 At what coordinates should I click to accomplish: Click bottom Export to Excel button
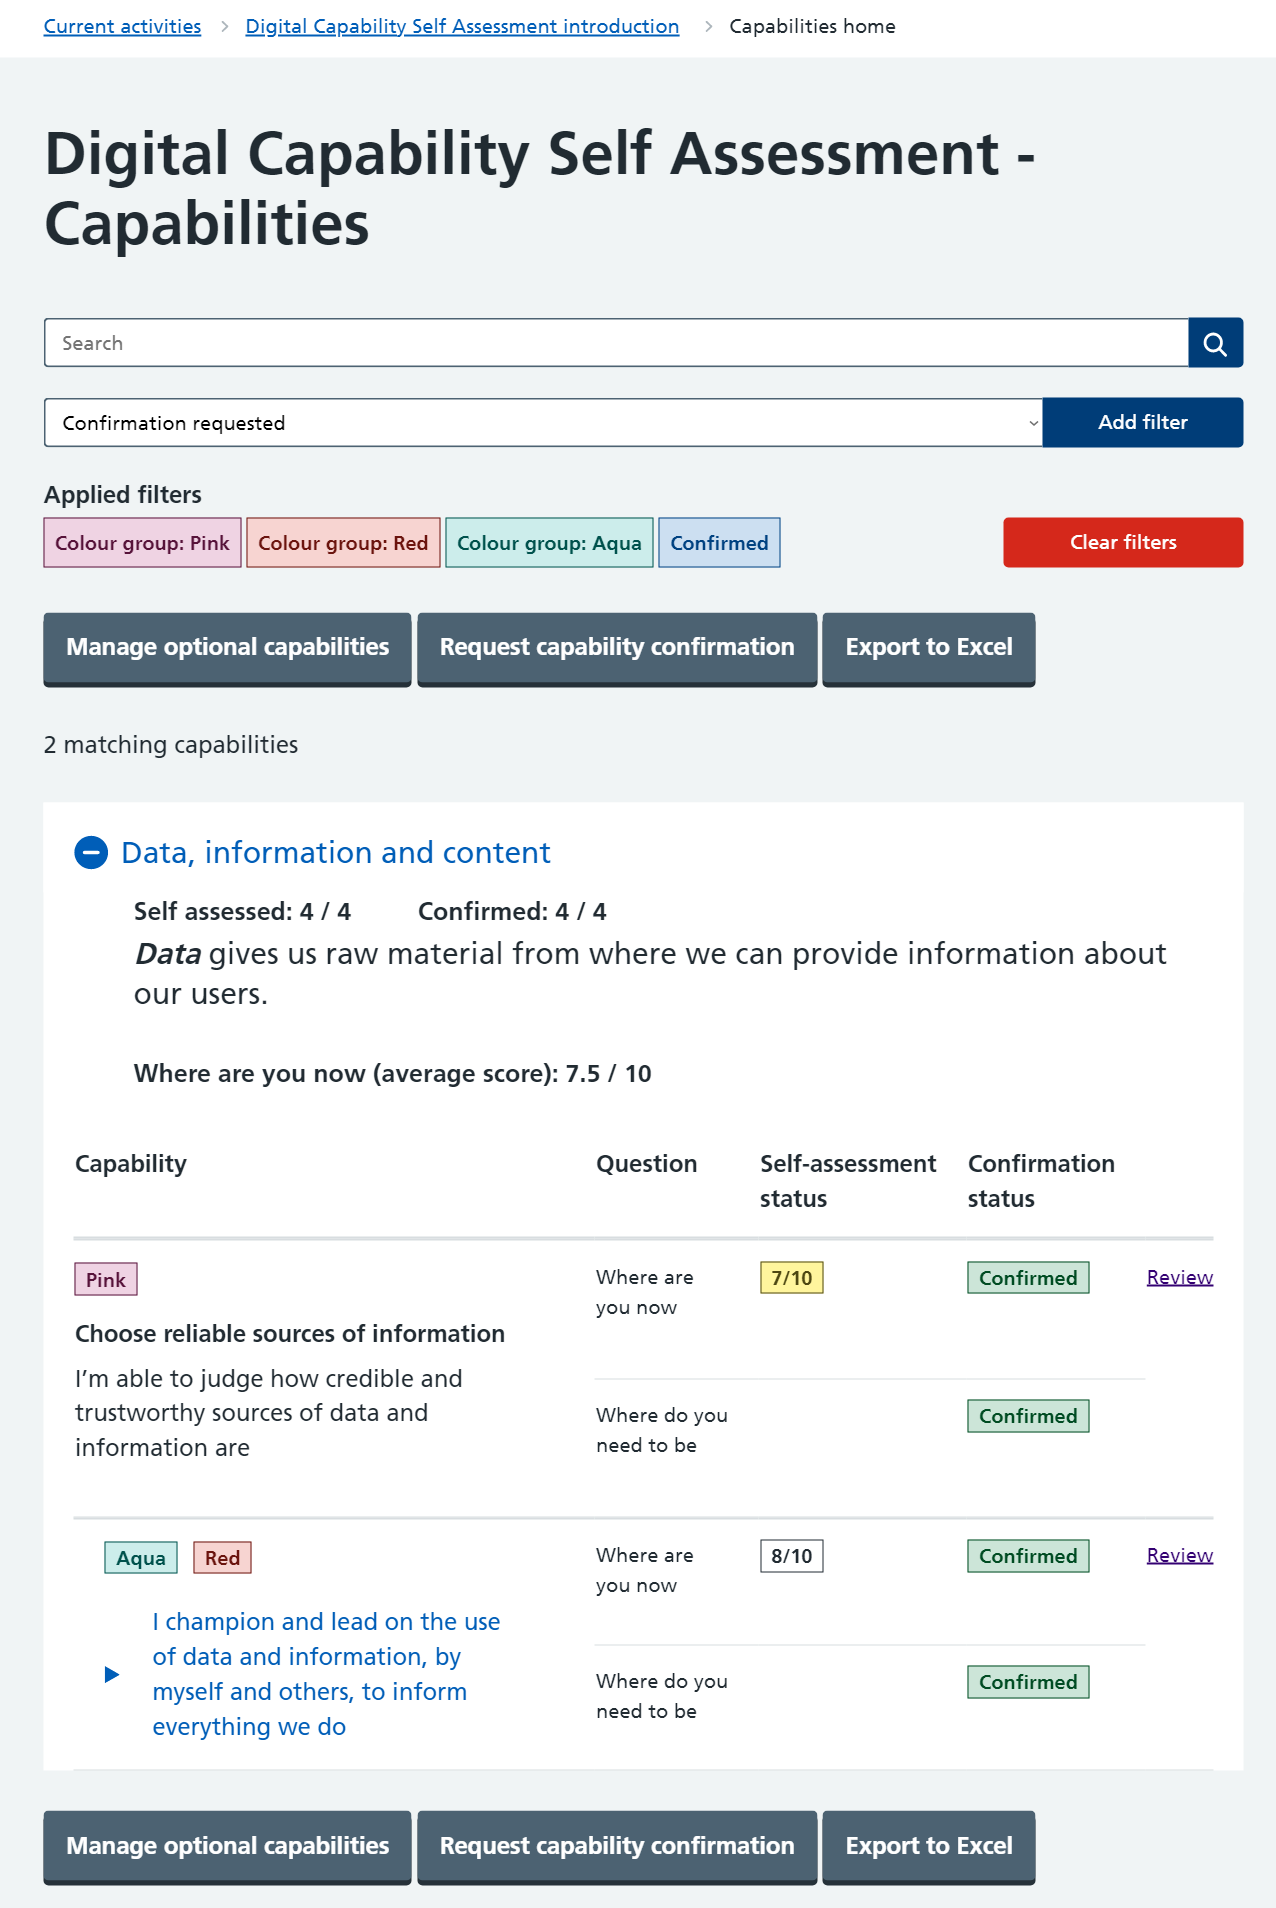(929, 1846)
